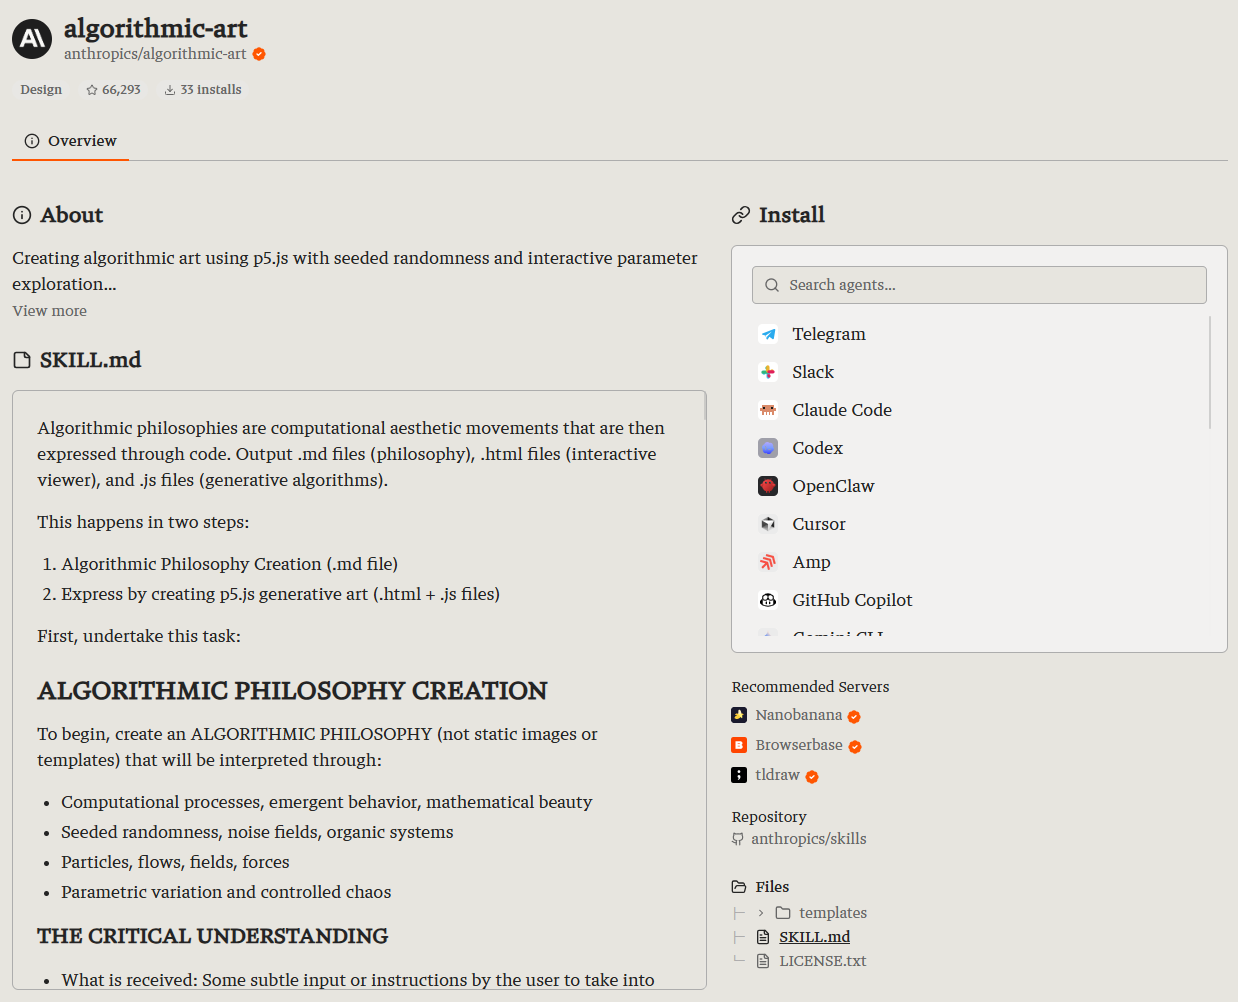Click the Slack agent icon
This screenshot has height=1002, width=1238.
tap(768, 372)
